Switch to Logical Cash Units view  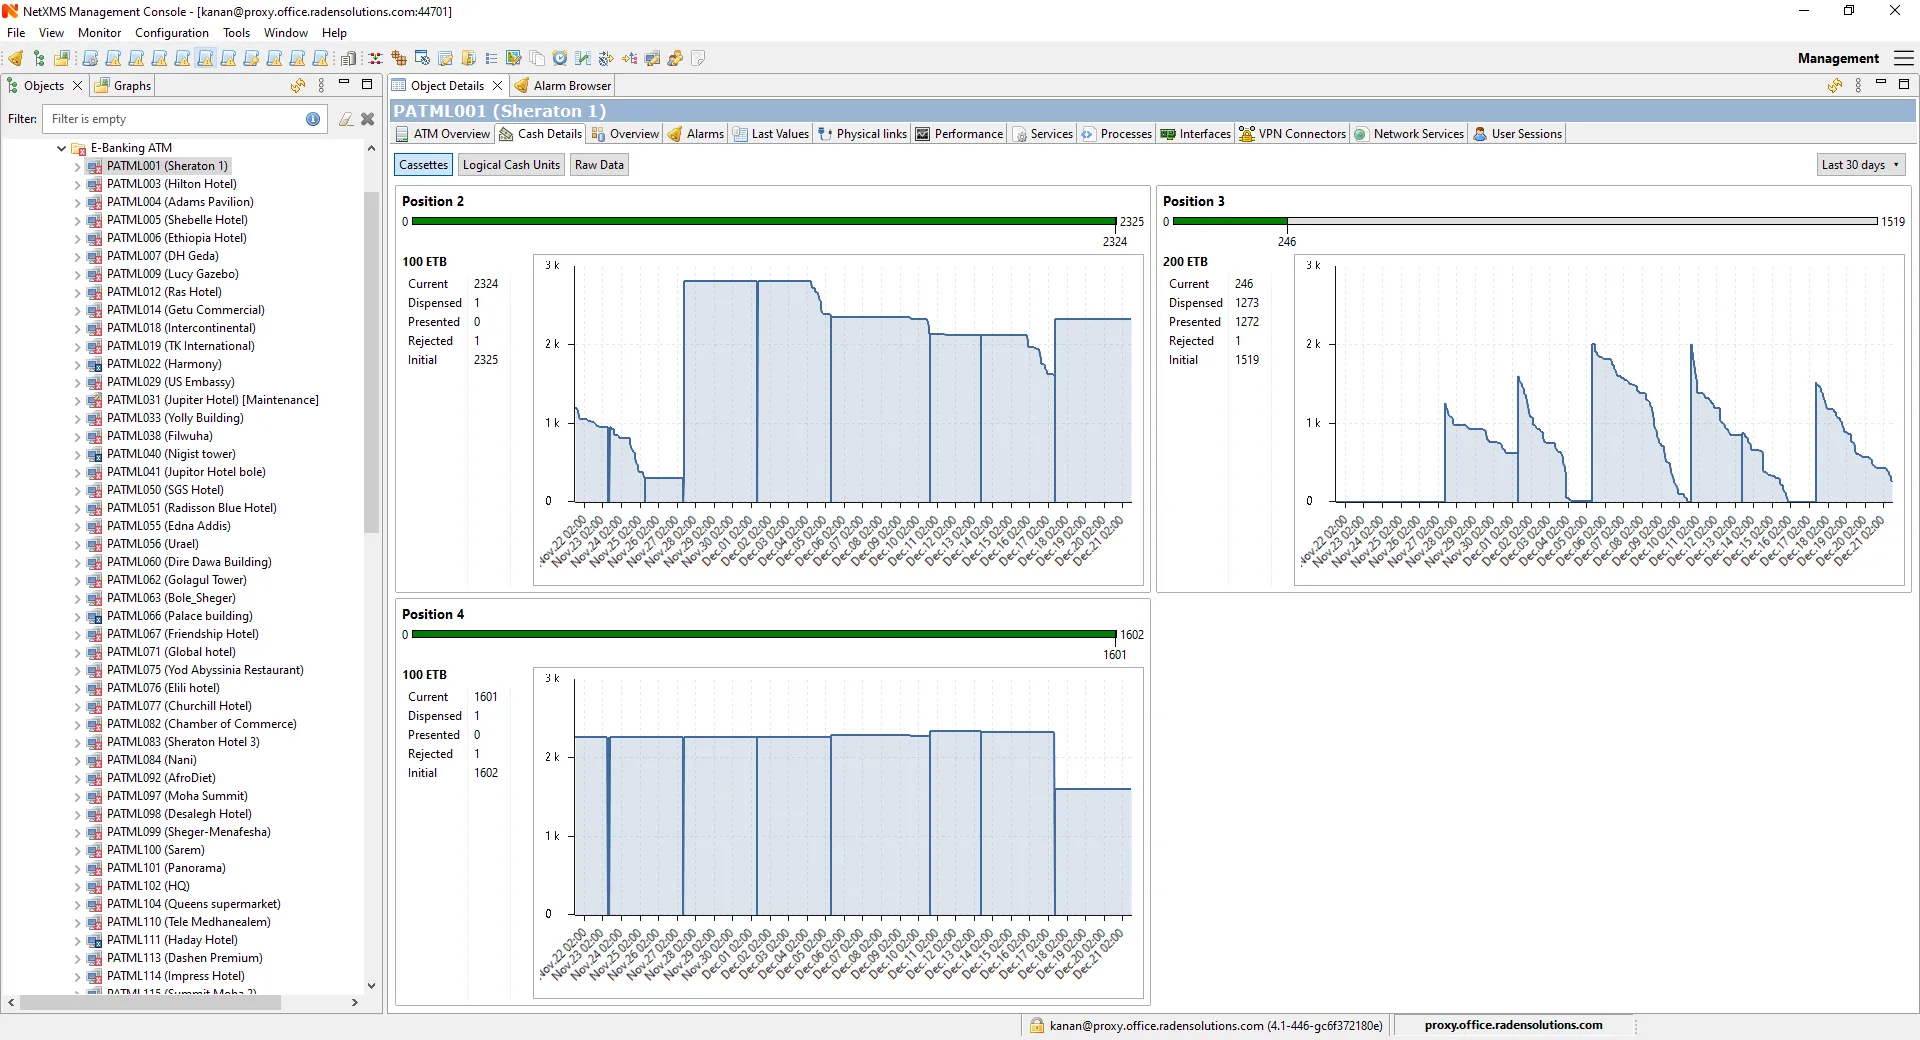coord(511,165)
